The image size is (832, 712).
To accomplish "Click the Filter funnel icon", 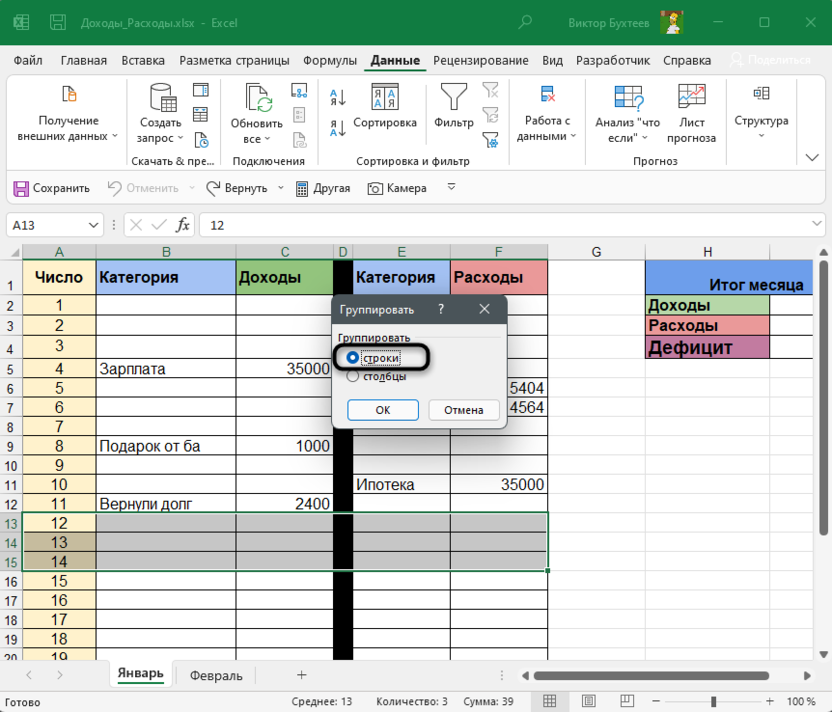I will pyautogui.click(x=454, y=98).
